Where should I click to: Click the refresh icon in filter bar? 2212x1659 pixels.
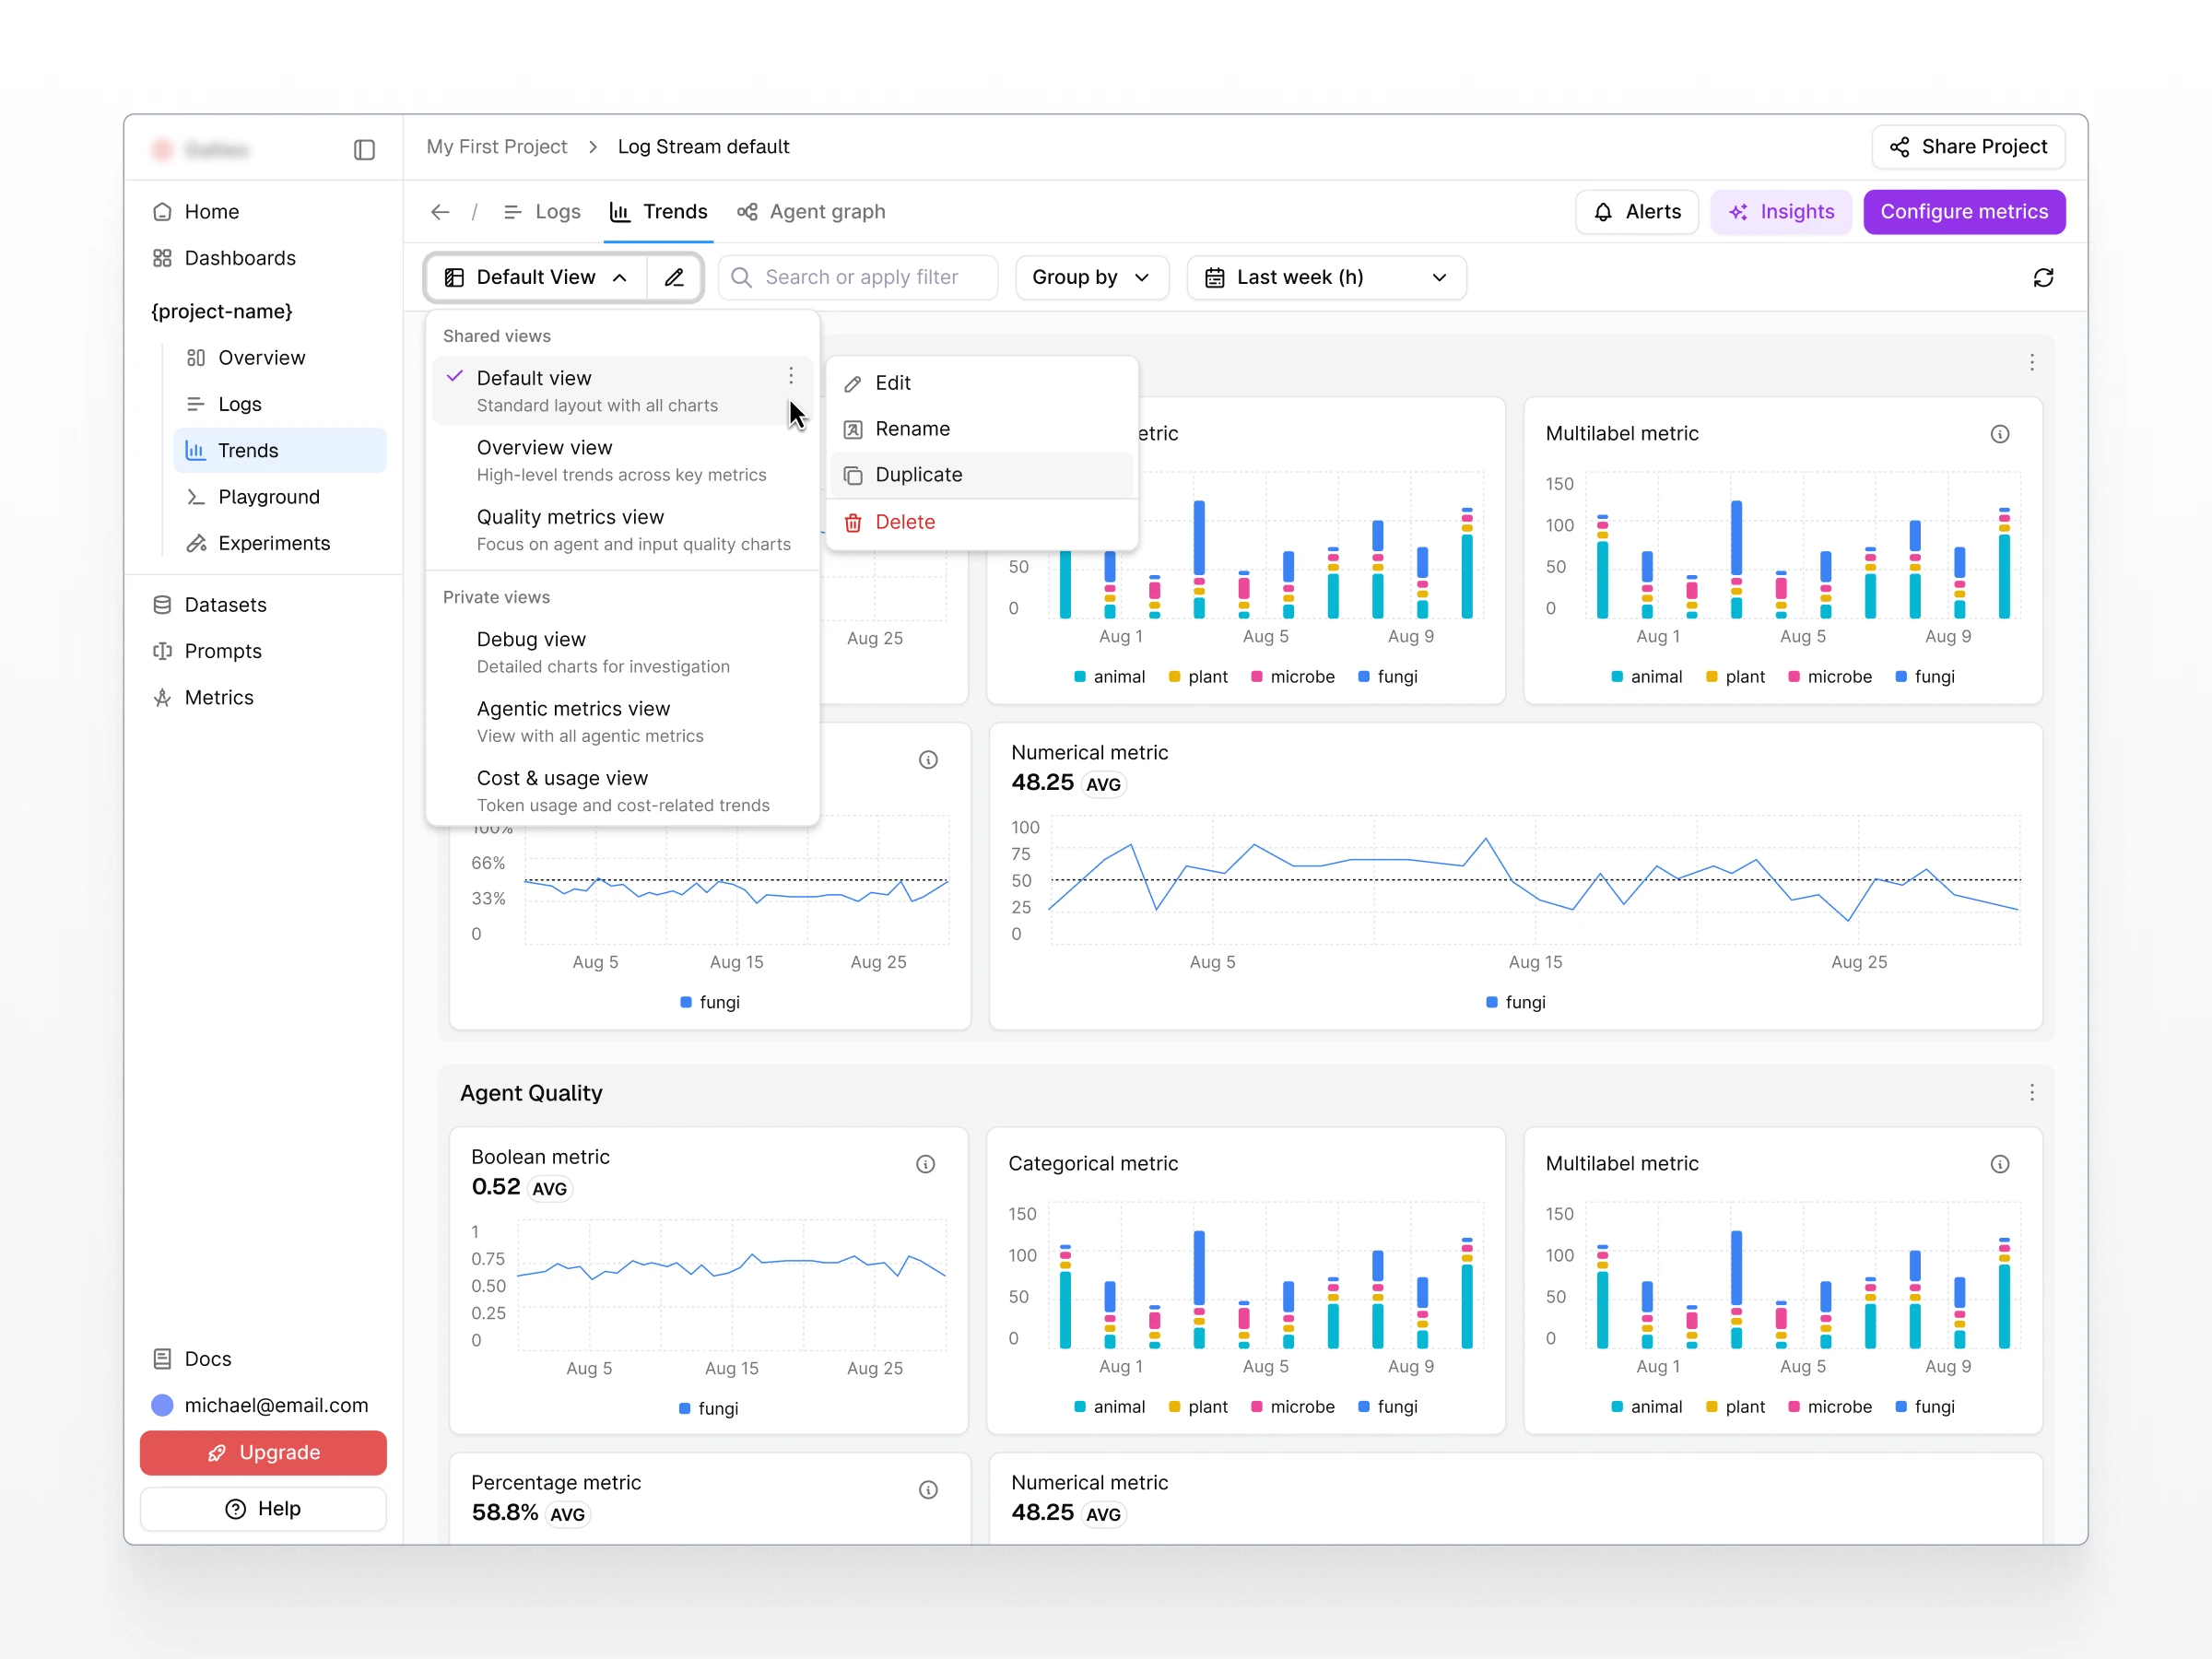pyautogui.click(x=2042, y=277)
